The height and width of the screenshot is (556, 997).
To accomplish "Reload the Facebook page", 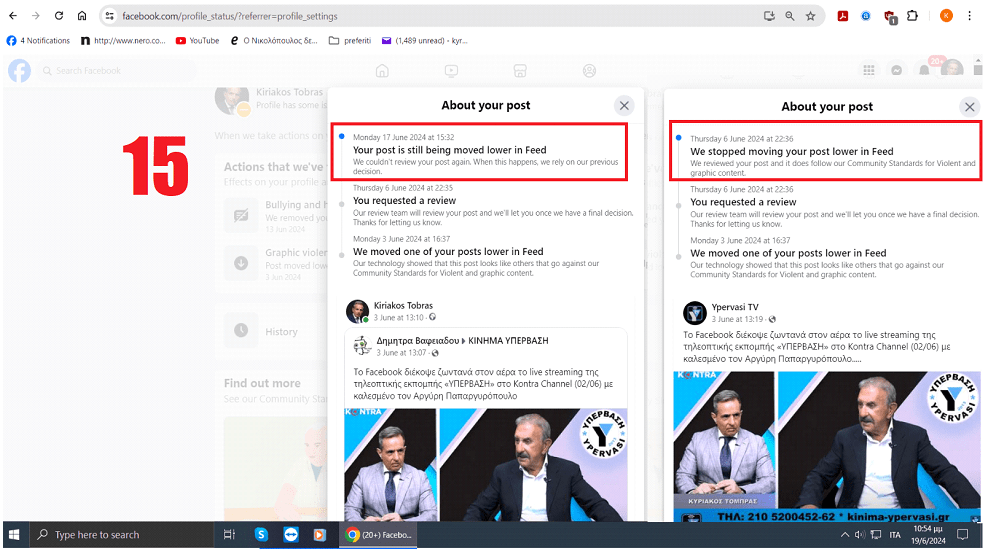I will (58, 16).
